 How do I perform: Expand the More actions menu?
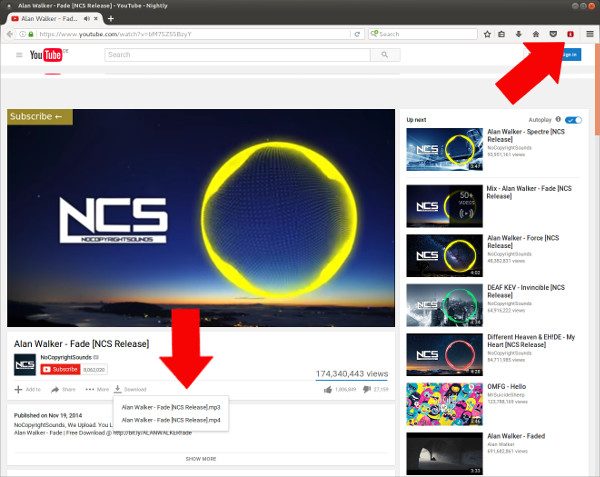[x=97, y=389]
